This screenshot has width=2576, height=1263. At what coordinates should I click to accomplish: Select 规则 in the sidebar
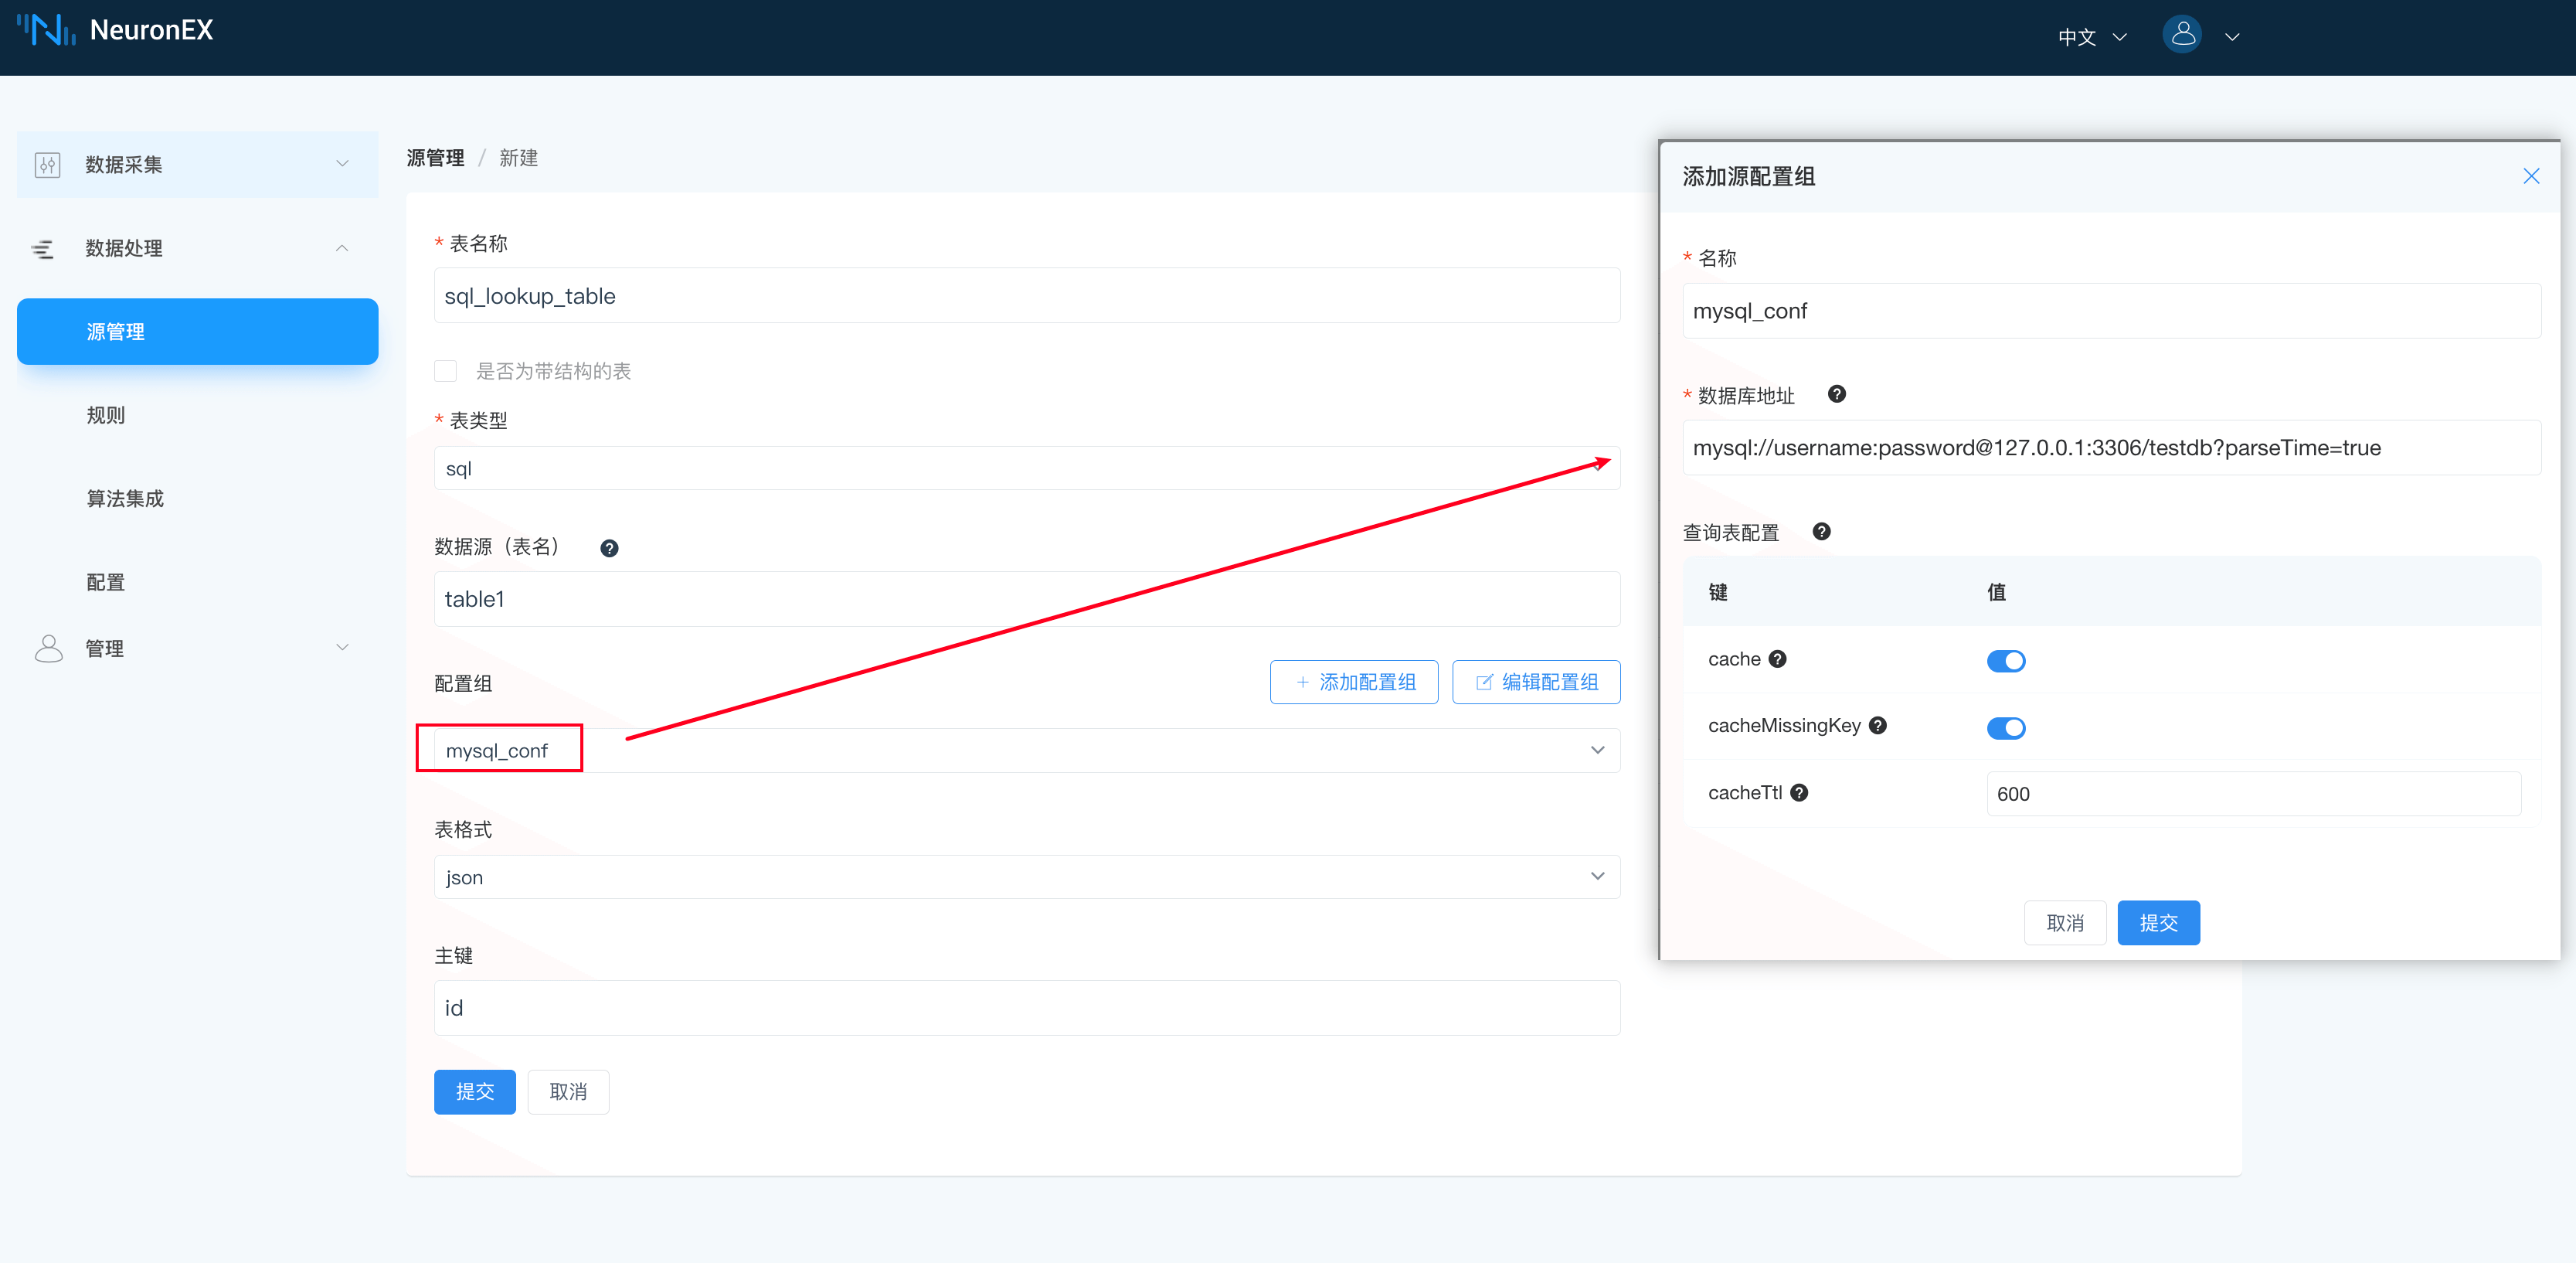click(x=105, y=414)
